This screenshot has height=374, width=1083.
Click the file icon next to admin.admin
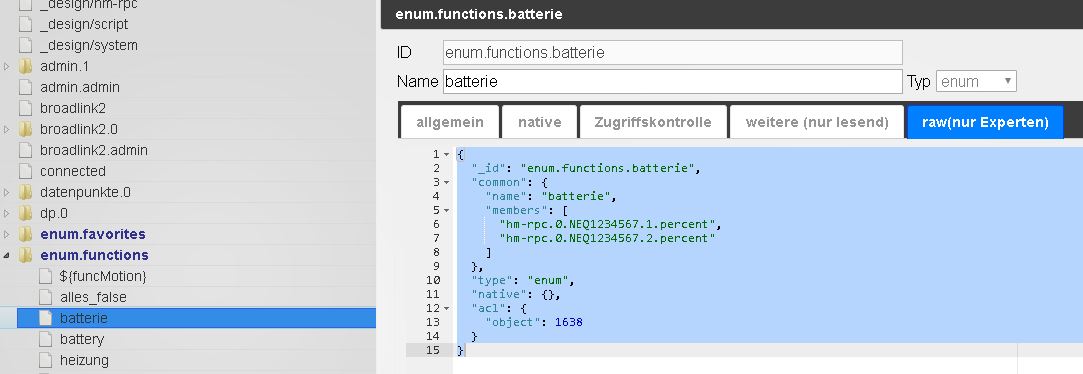(x=26, y=87)
